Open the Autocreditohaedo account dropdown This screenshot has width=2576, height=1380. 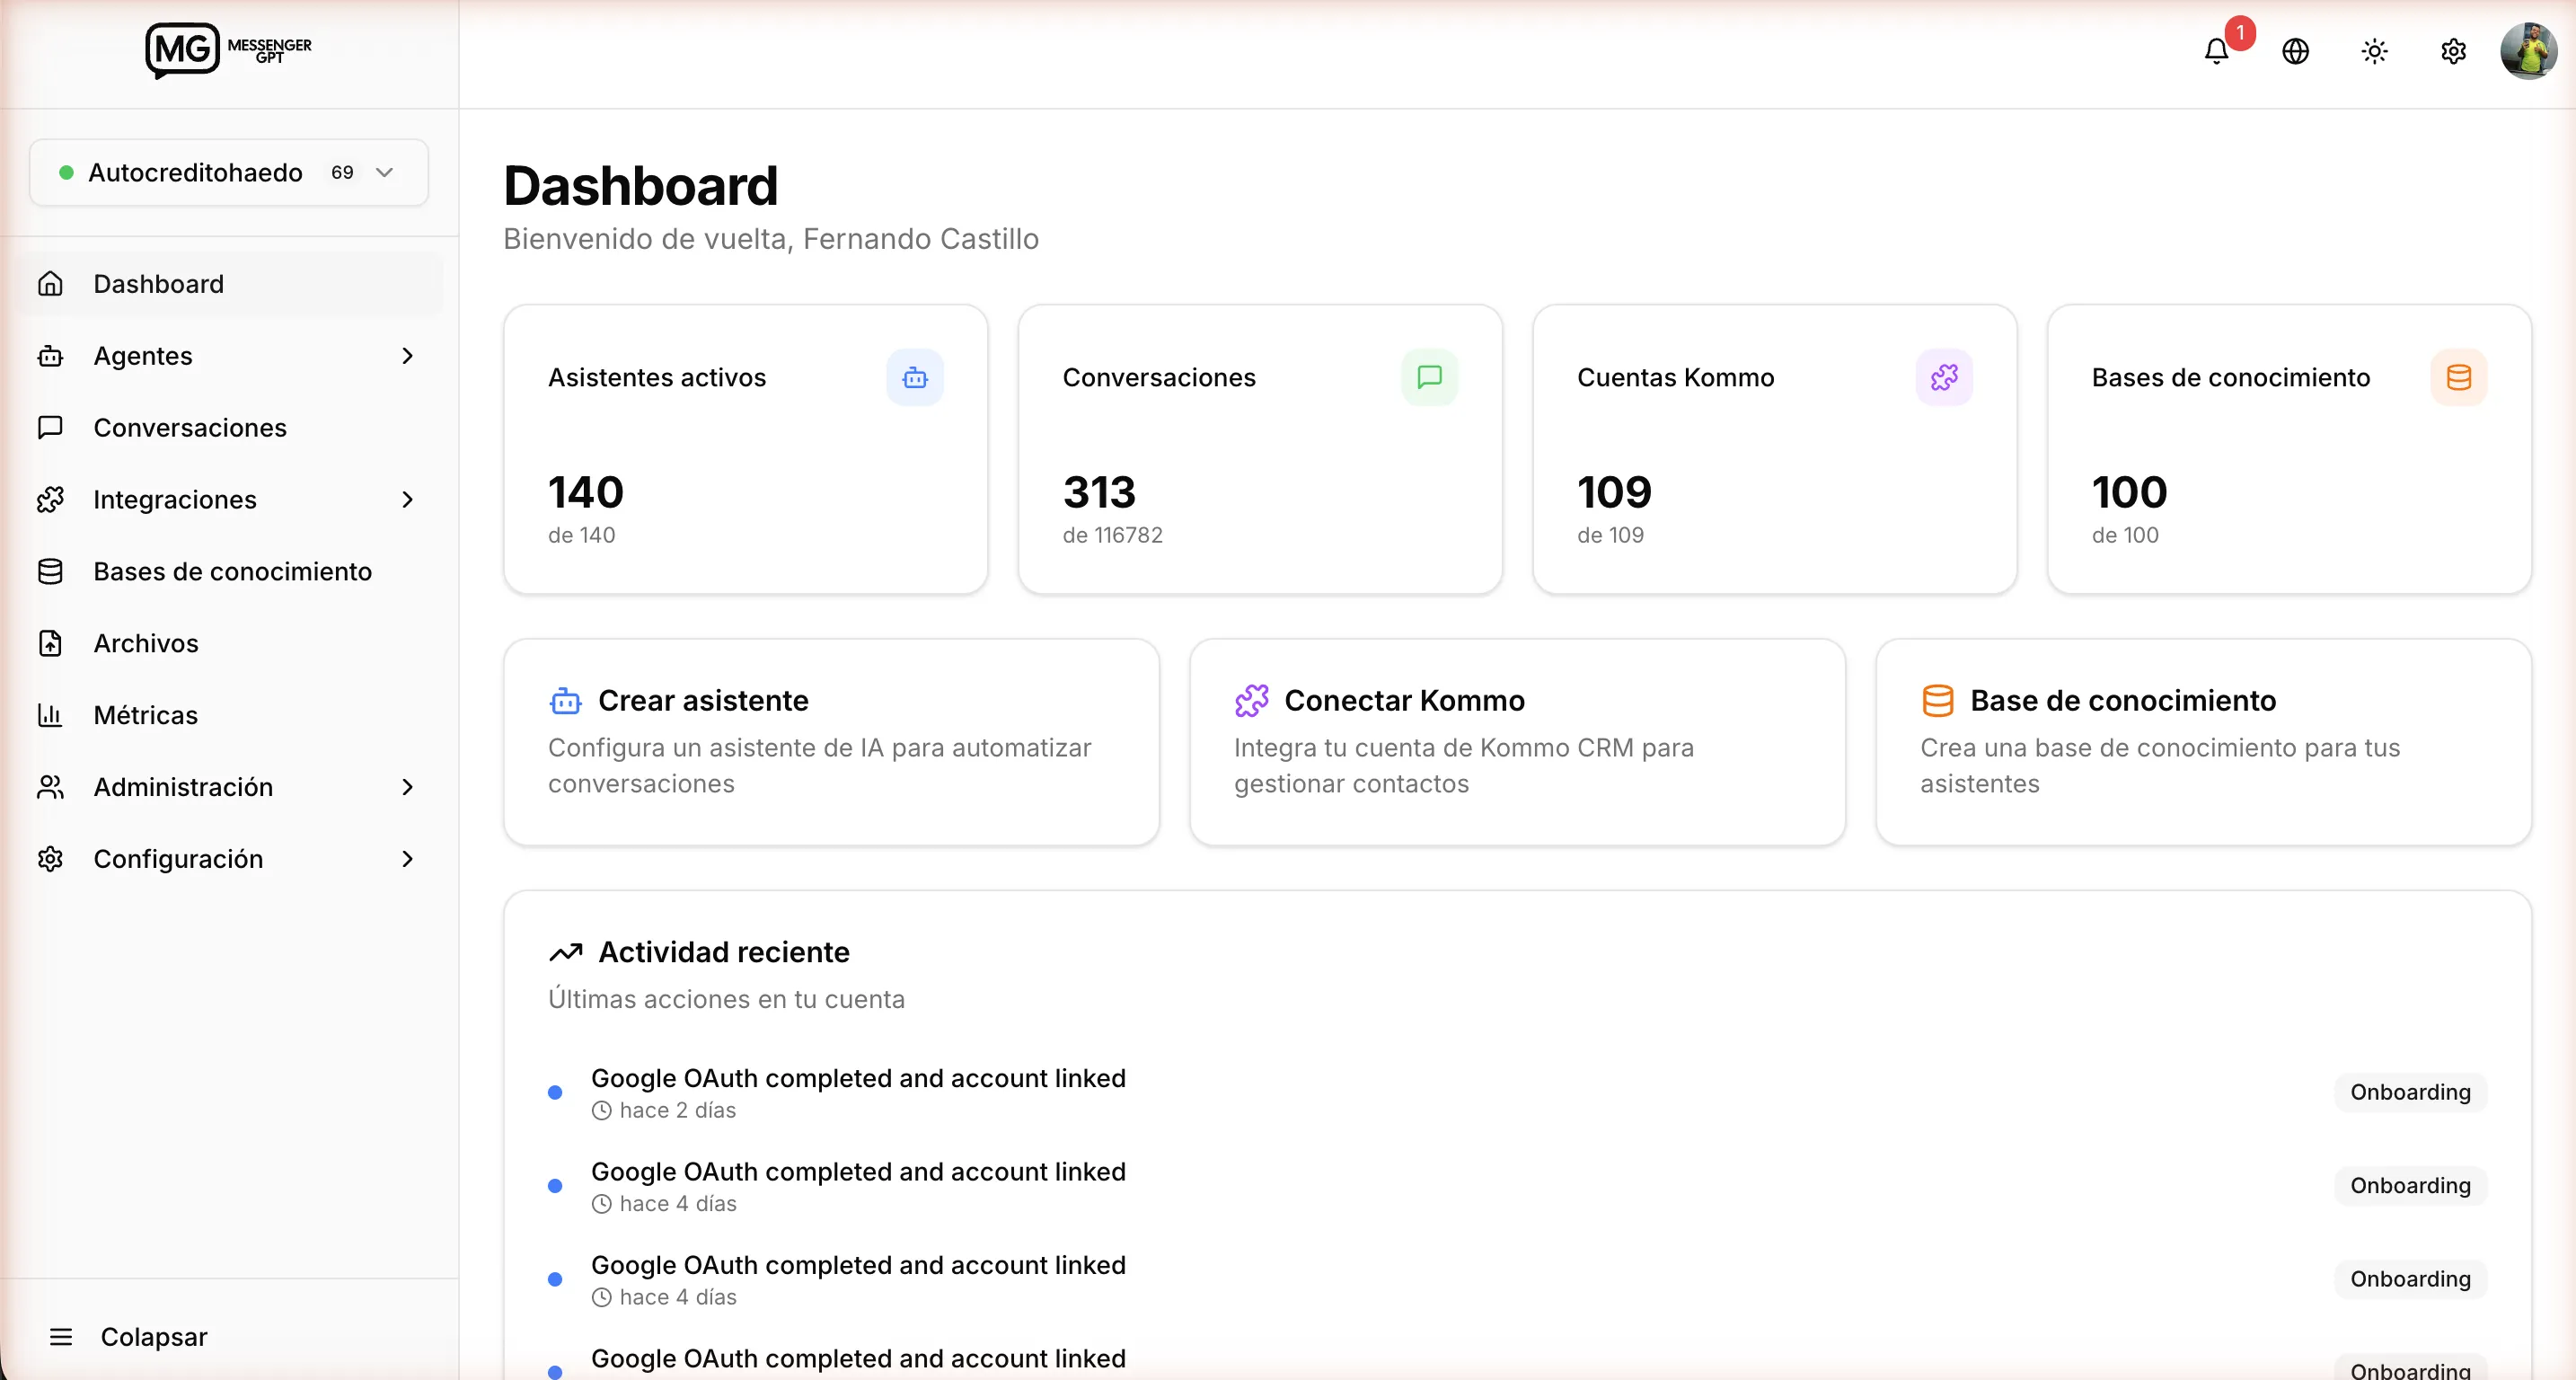[229, 173]
